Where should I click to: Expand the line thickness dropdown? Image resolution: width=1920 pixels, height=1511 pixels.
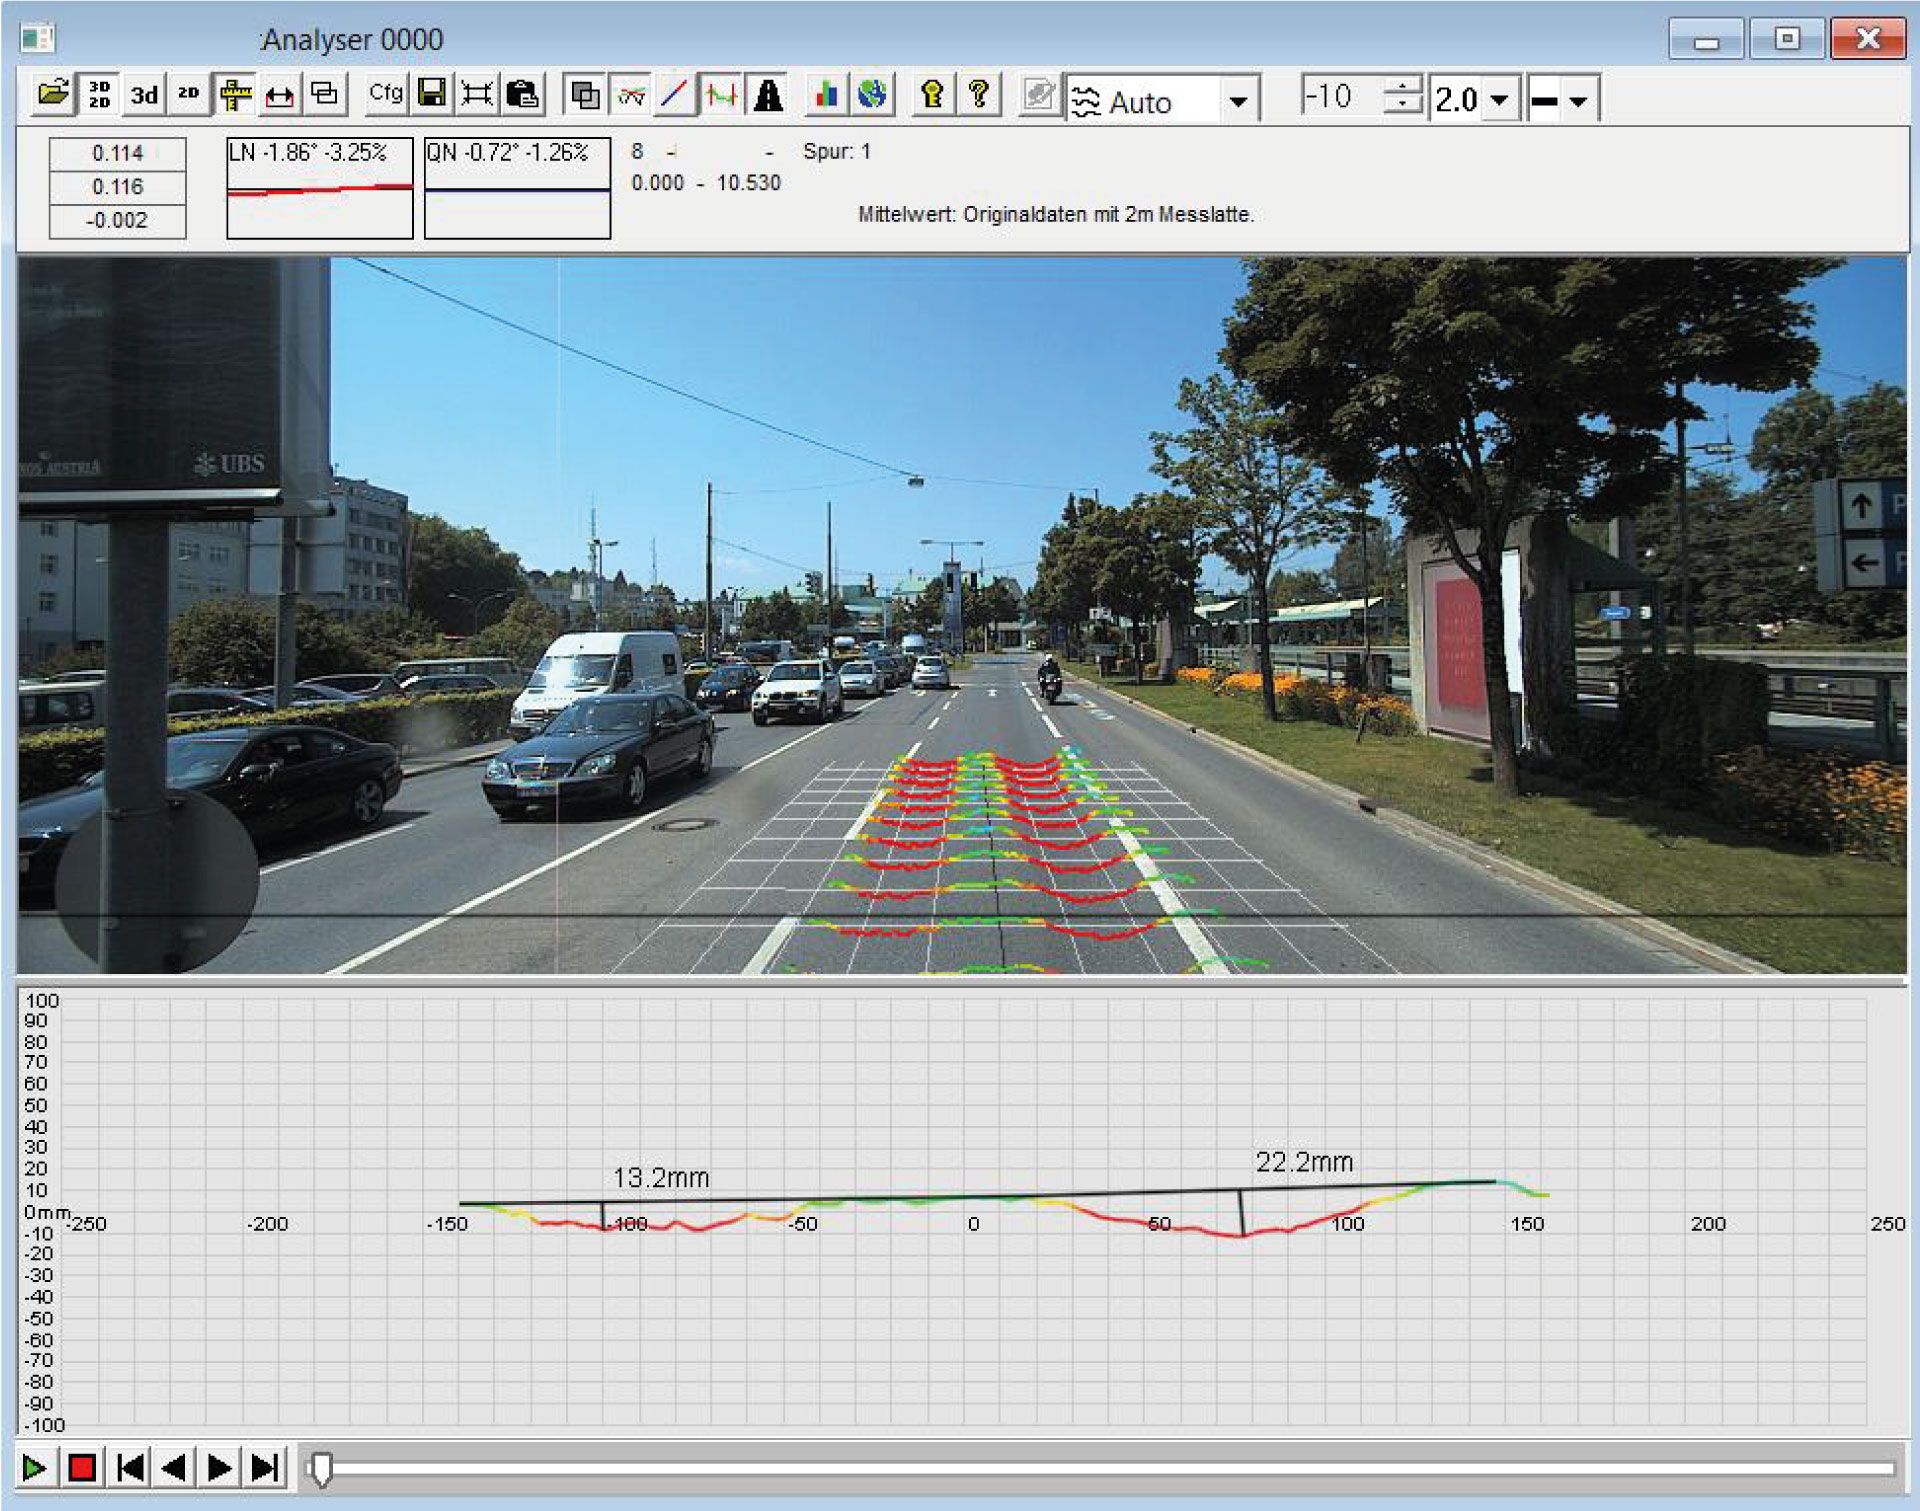[1578, 101]
